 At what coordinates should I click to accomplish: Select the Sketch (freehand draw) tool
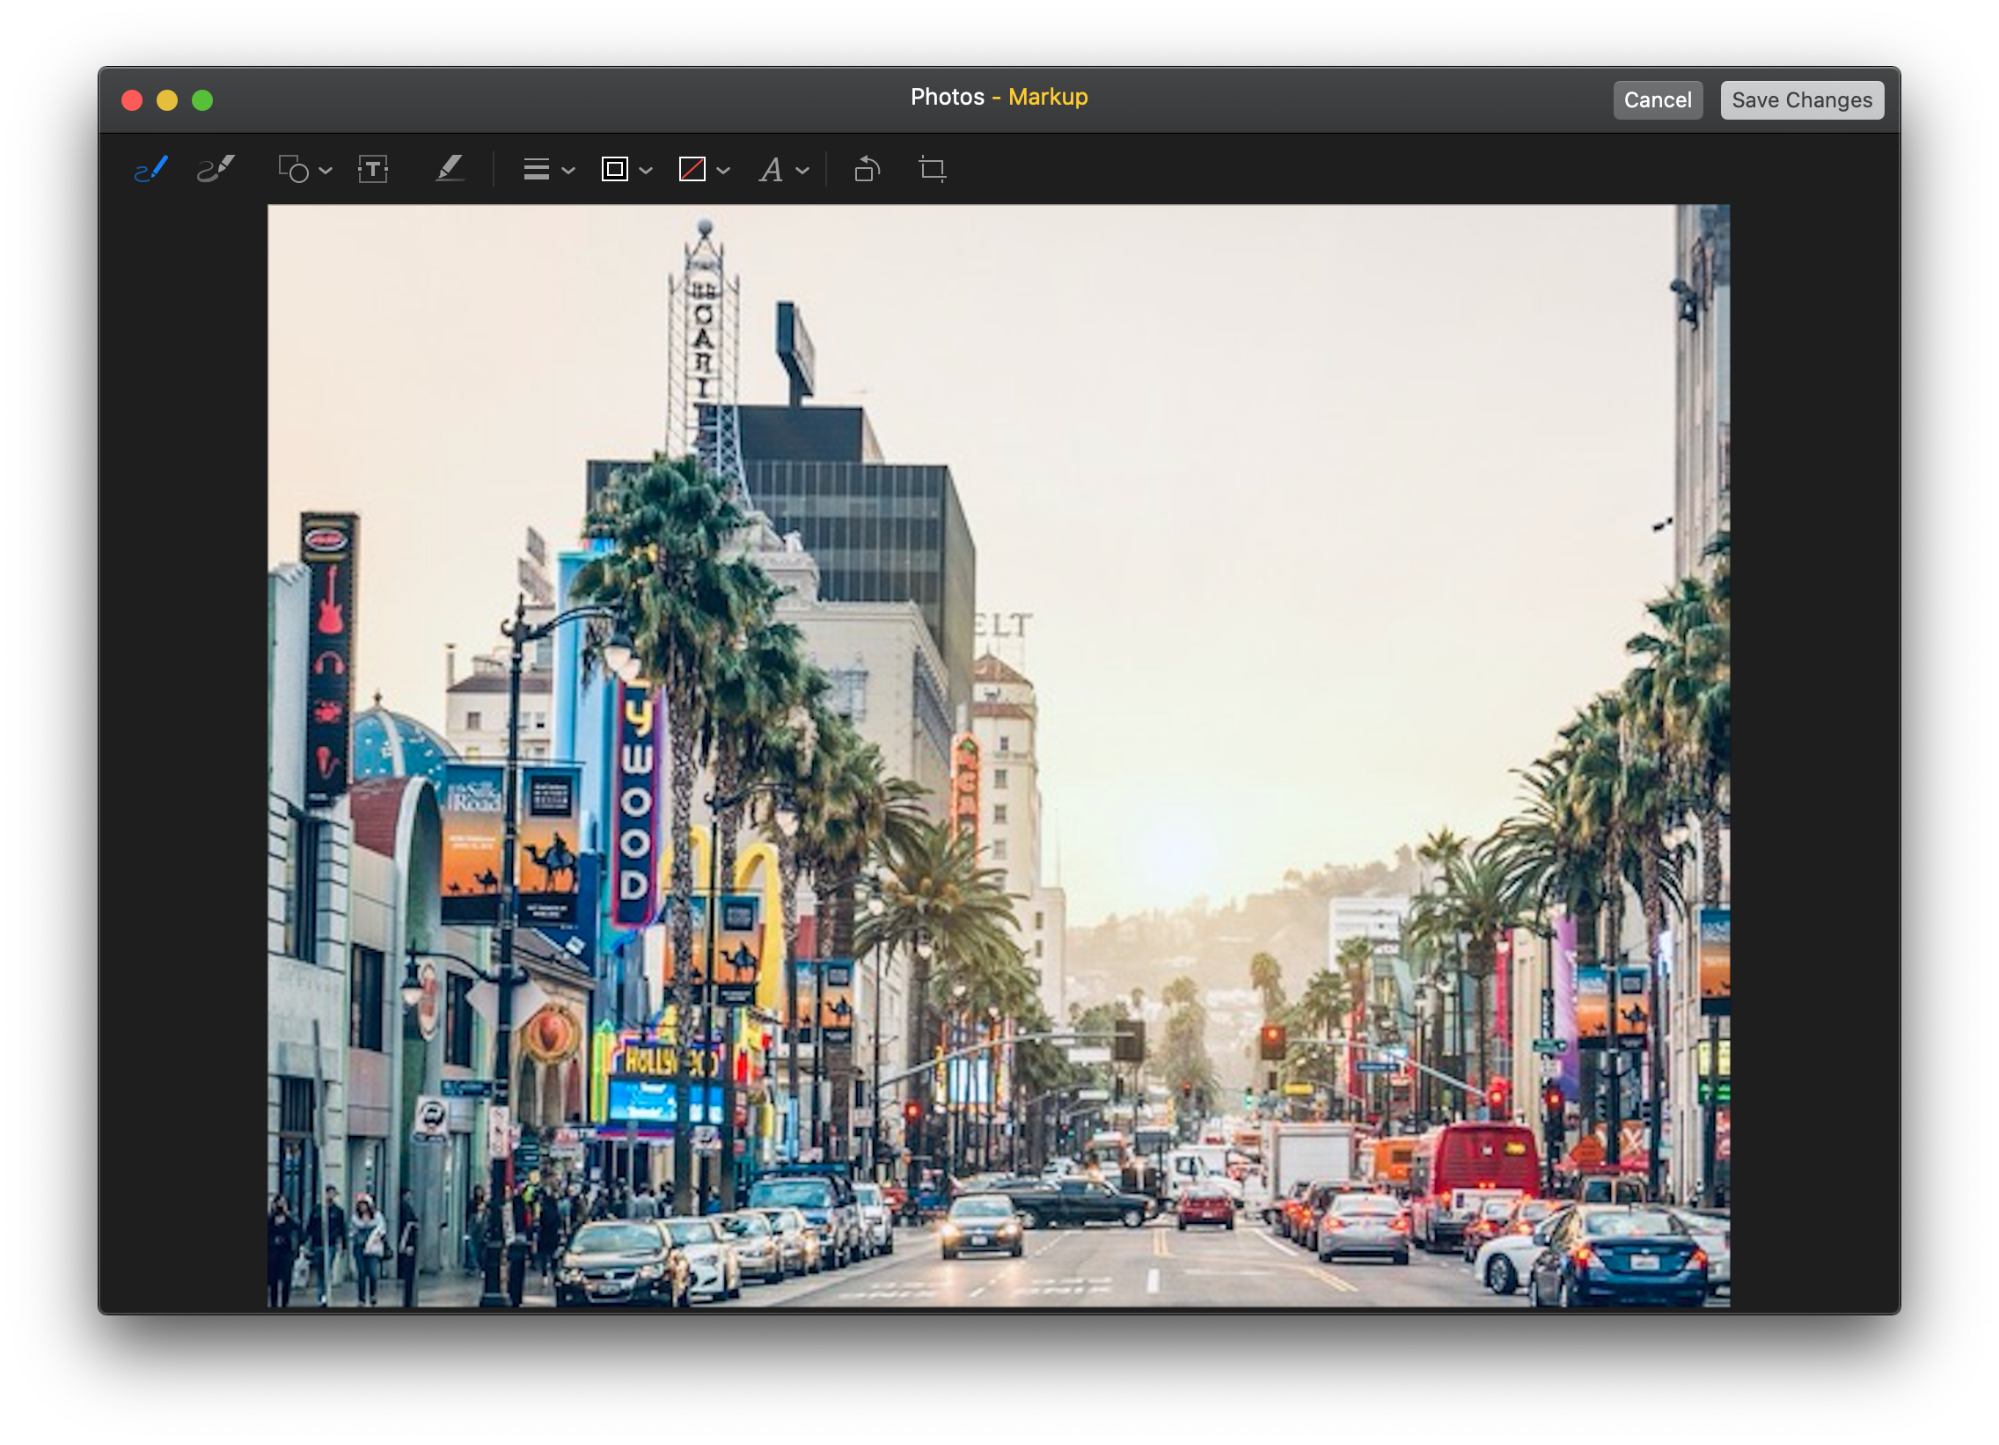(x=151, y=169)
